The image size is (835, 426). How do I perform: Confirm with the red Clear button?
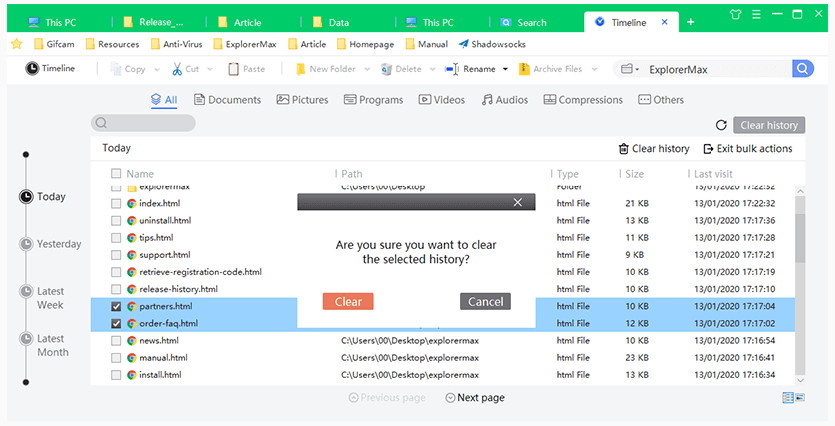(348, 301)
